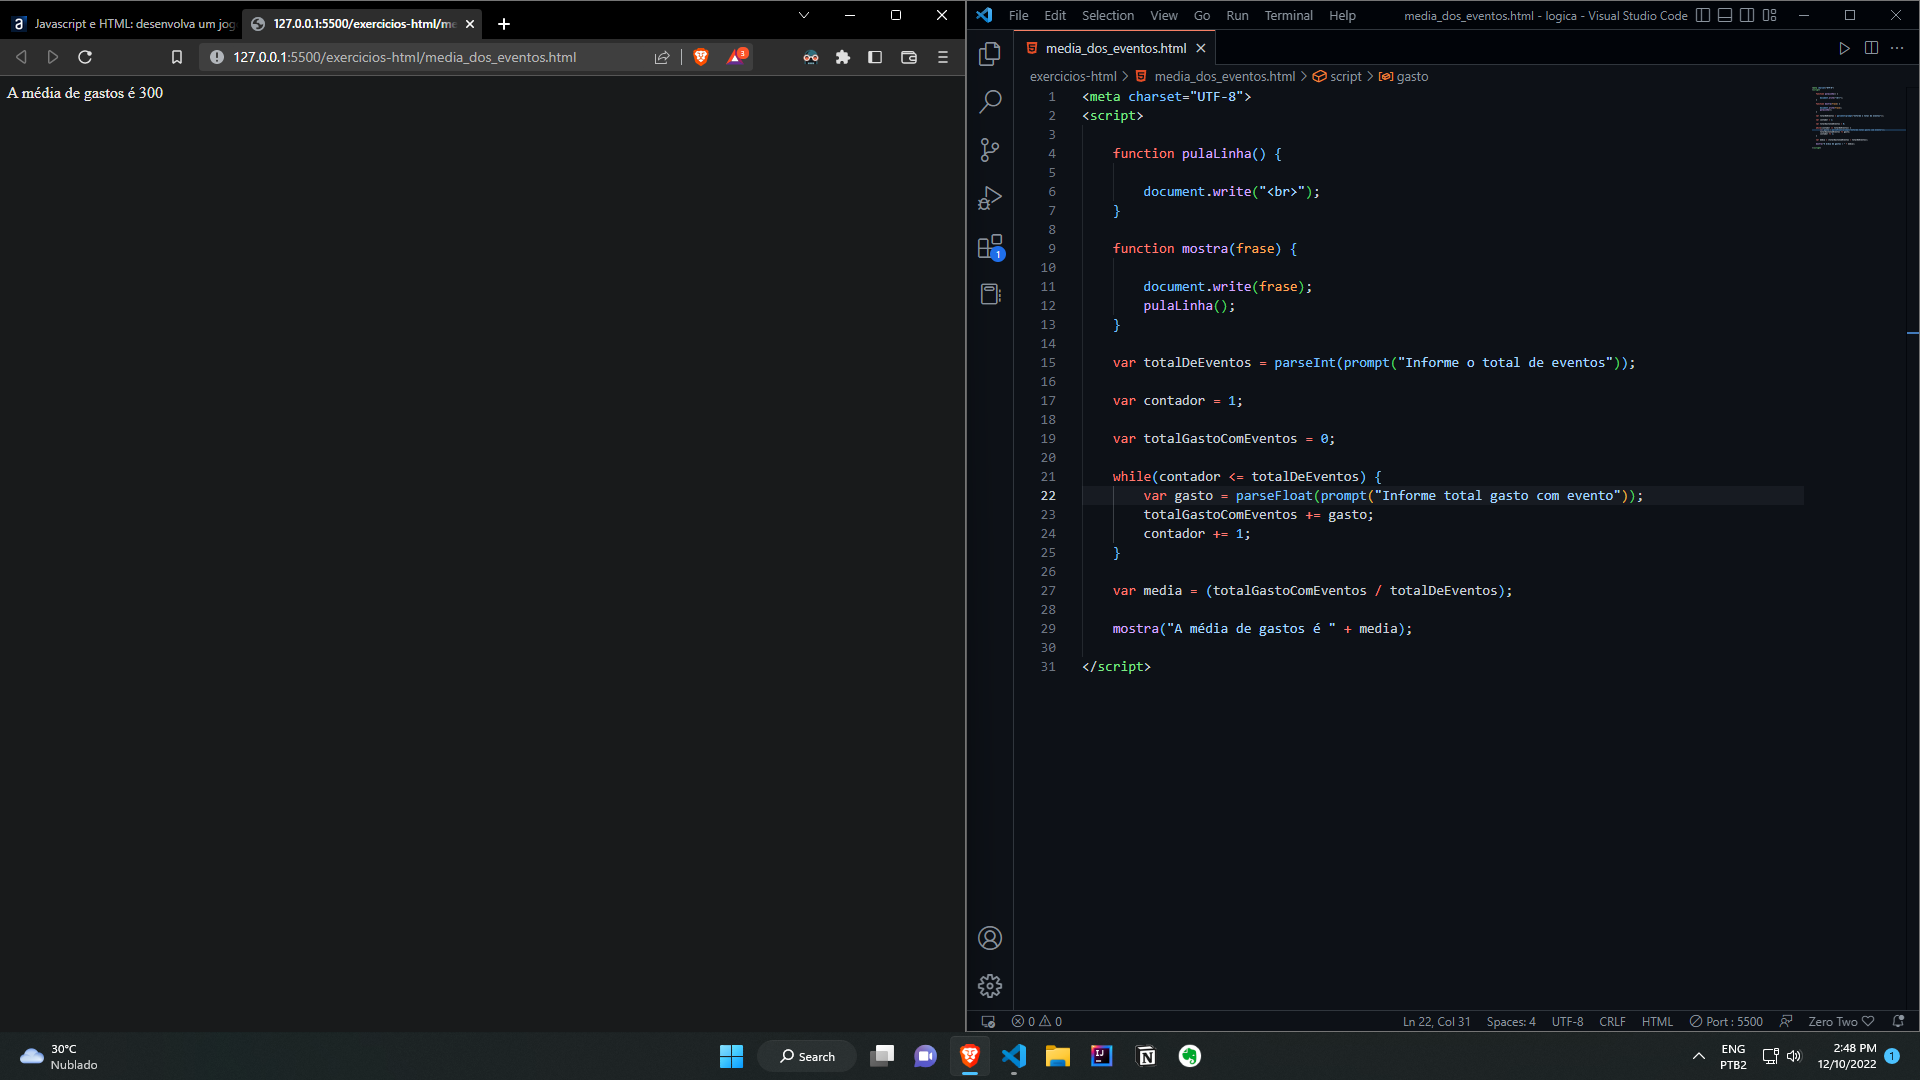Change line endings via CRLF status item
1920x1080 pixels.
pyautogui.click(x=1612, y=1021)
